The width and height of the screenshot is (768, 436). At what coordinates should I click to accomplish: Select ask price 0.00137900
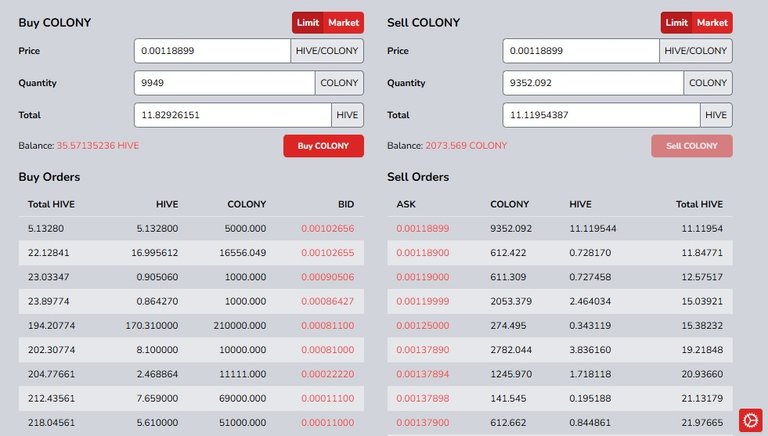pyautogui.click(x=423, y=421)
